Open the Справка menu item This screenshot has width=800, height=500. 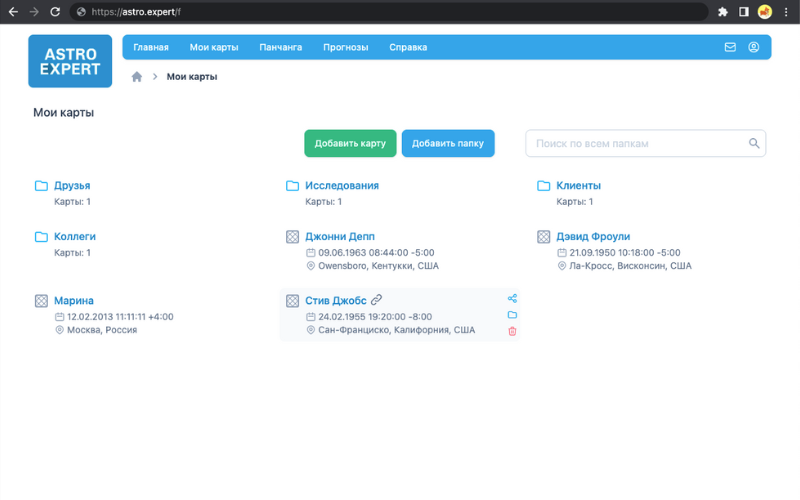pos(408,47)
